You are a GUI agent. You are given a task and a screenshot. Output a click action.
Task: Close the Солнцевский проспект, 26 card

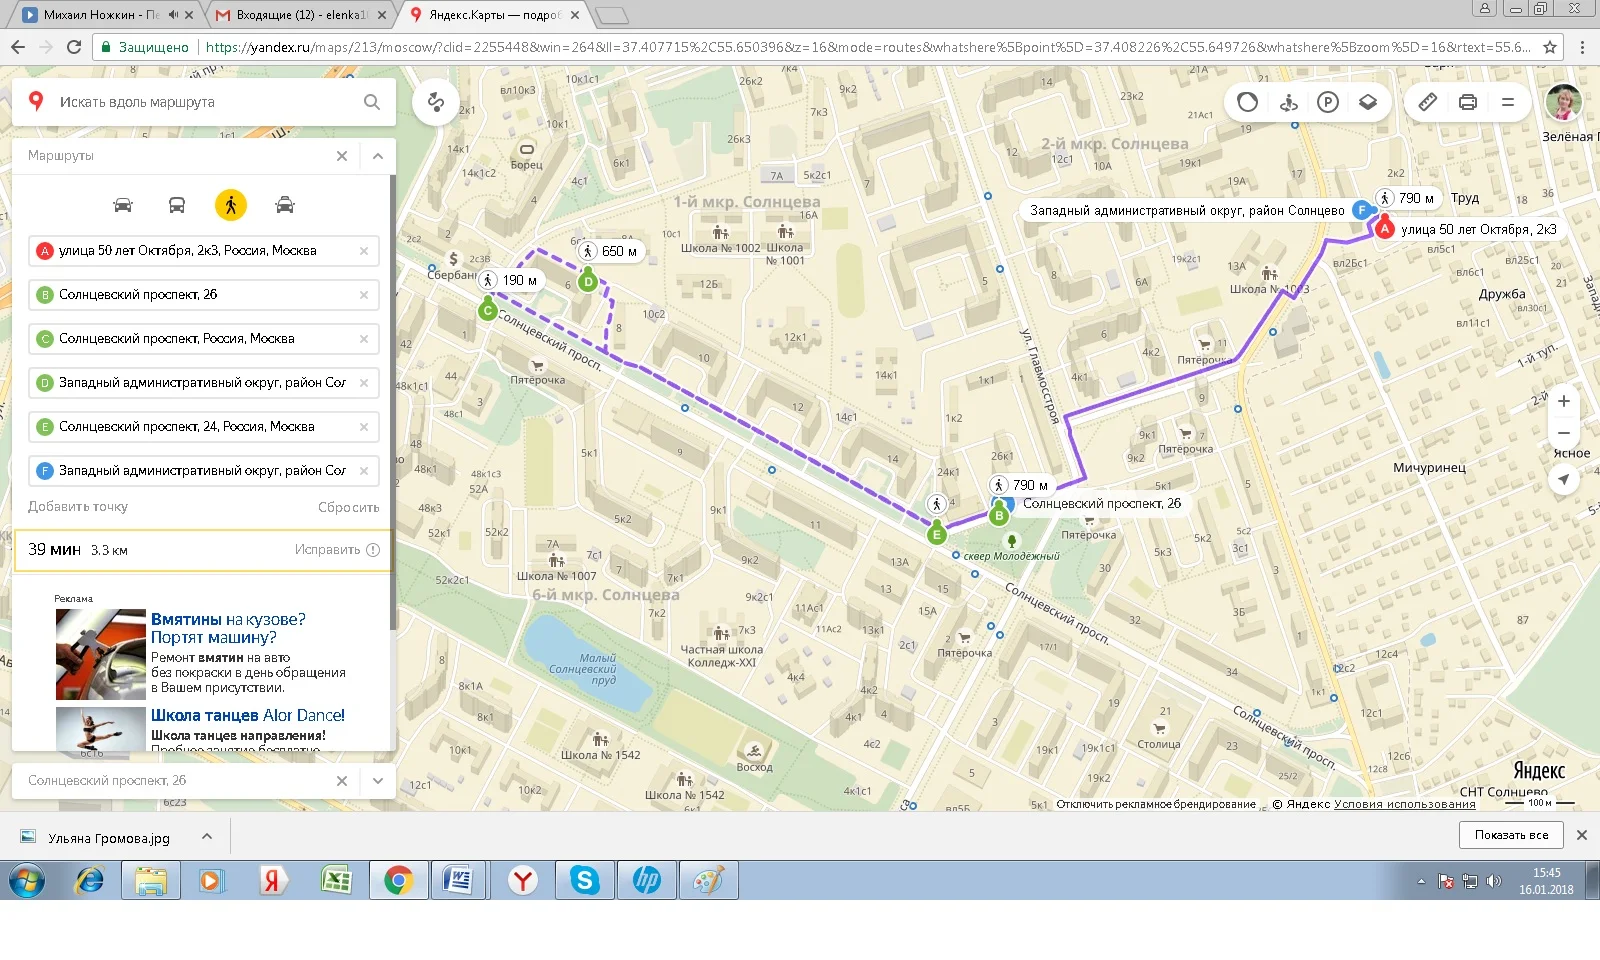tap(342, 781)
